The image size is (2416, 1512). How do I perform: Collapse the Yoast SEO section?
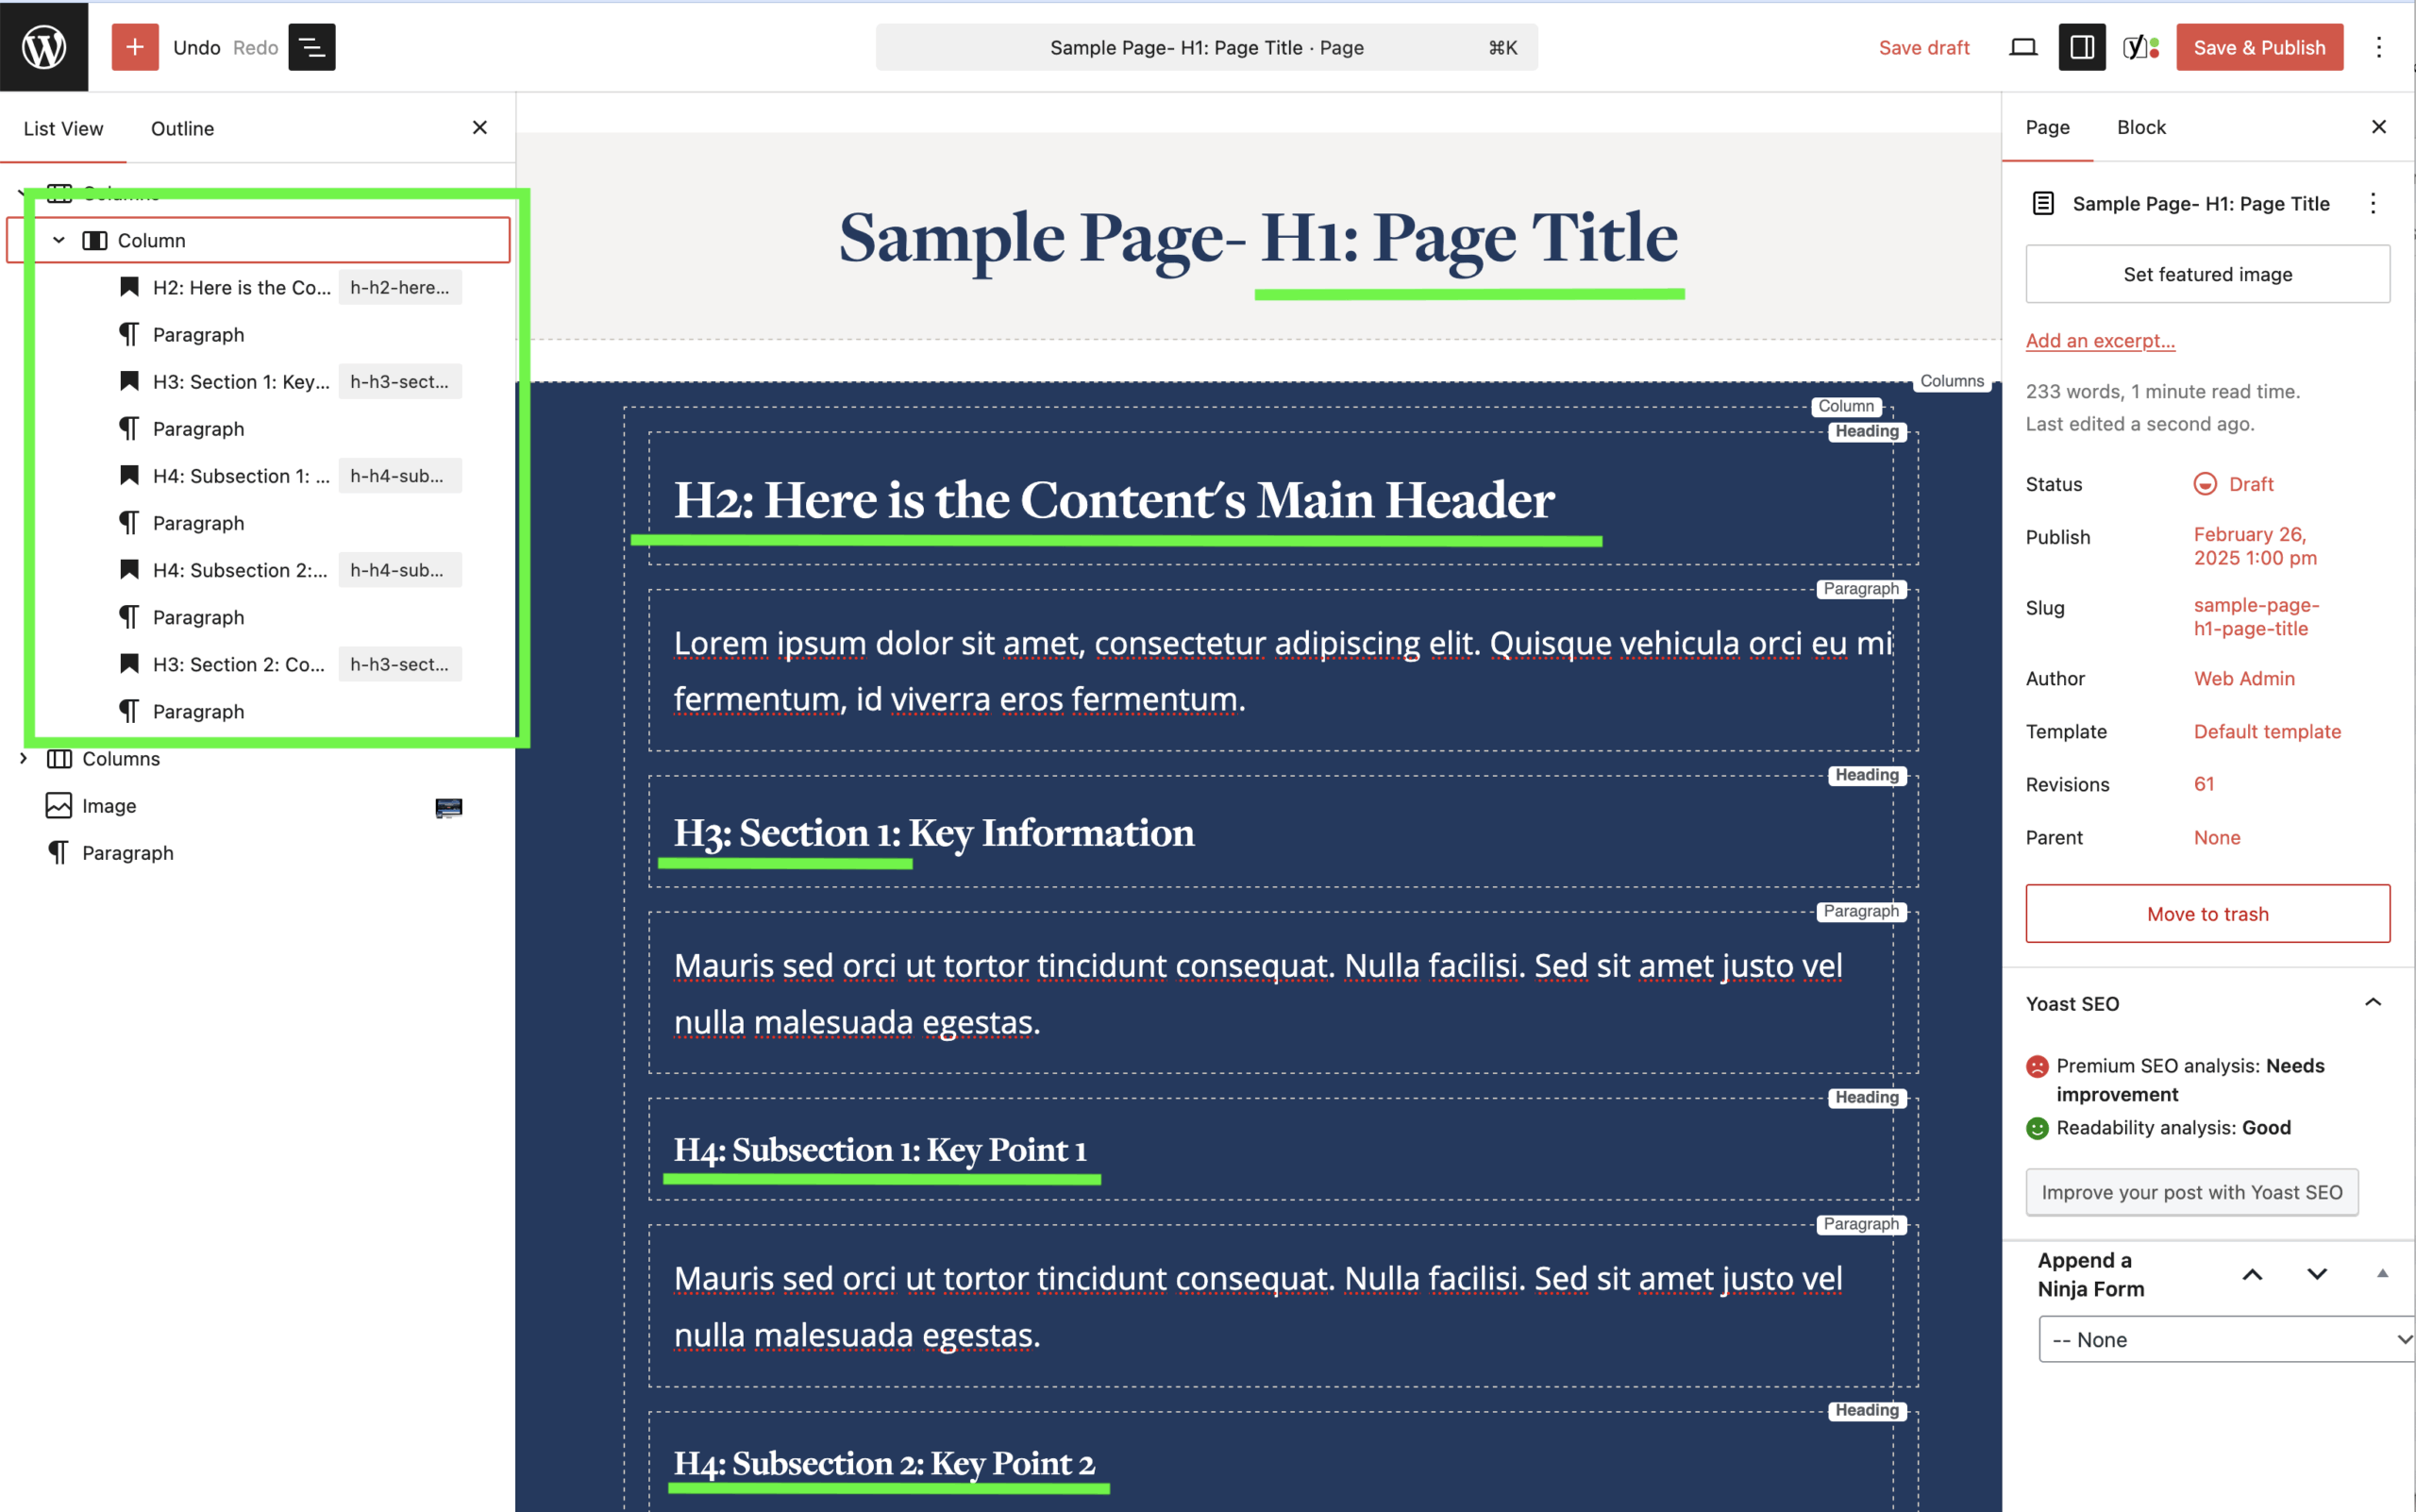click(x=2372, y=1003)
